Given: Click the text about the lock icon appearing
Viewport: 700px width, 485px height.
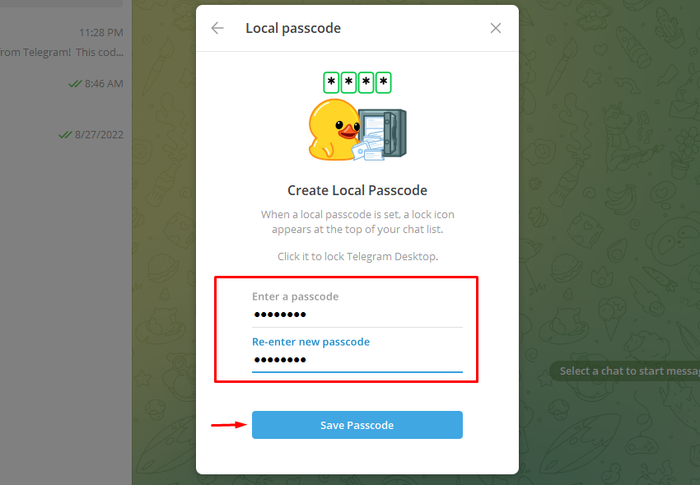Looking at the screenshot, I should (357, 222).
